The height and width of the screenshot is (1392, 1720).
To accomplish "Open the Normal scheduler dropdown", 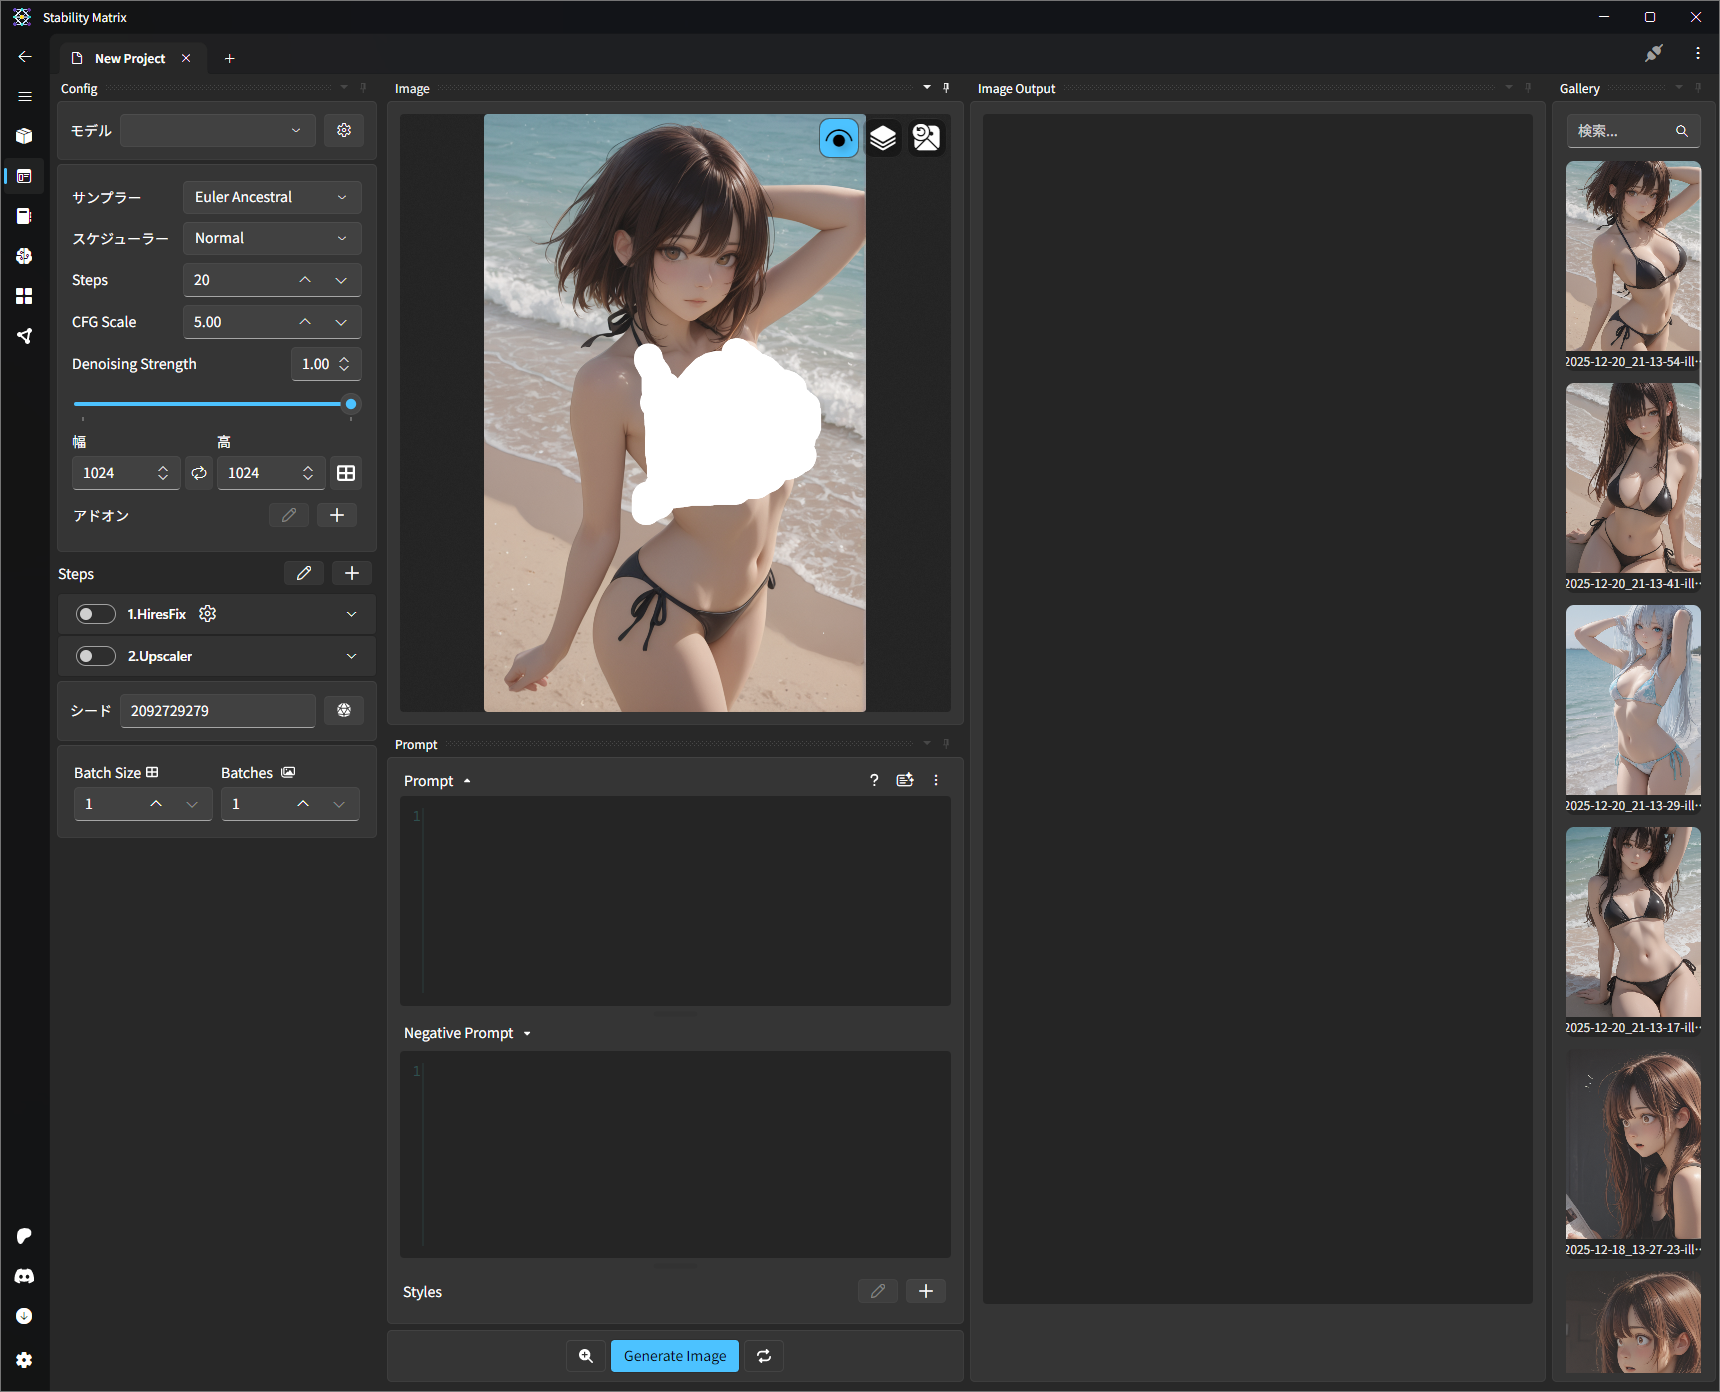I will [271, 238].
